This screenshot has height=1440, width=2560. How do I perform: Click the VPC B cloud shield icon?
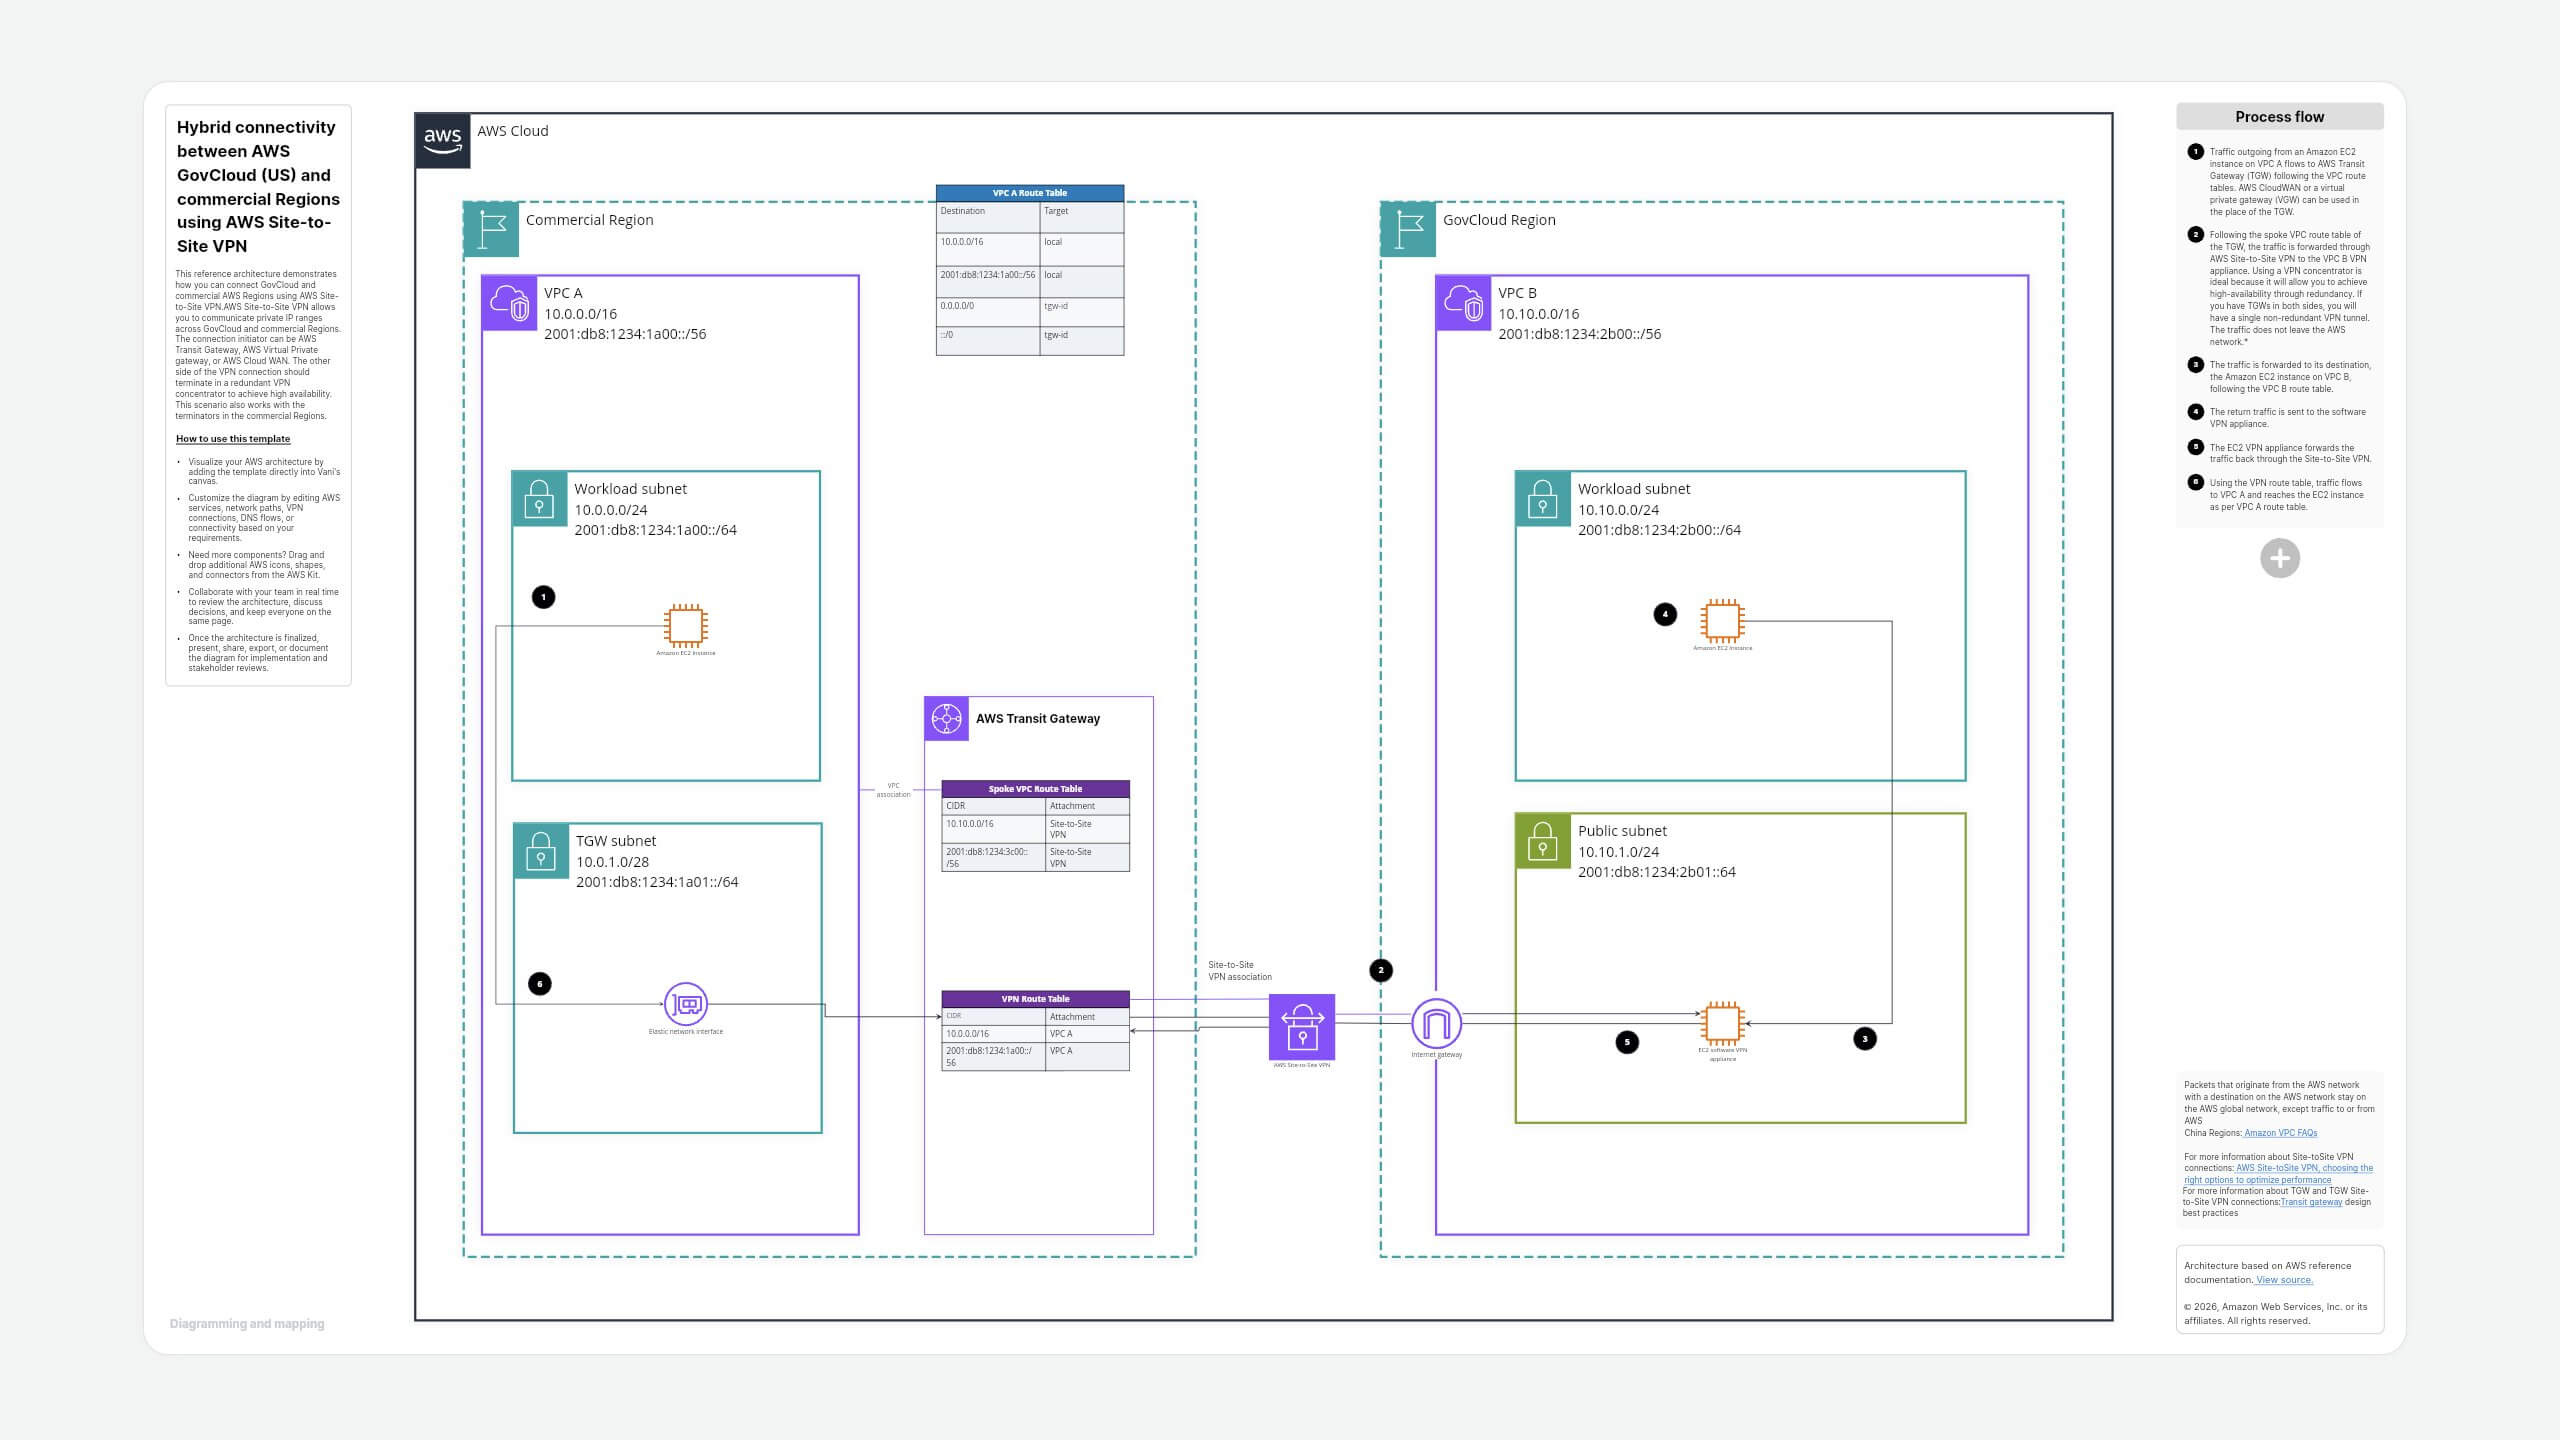(1463, 303)
